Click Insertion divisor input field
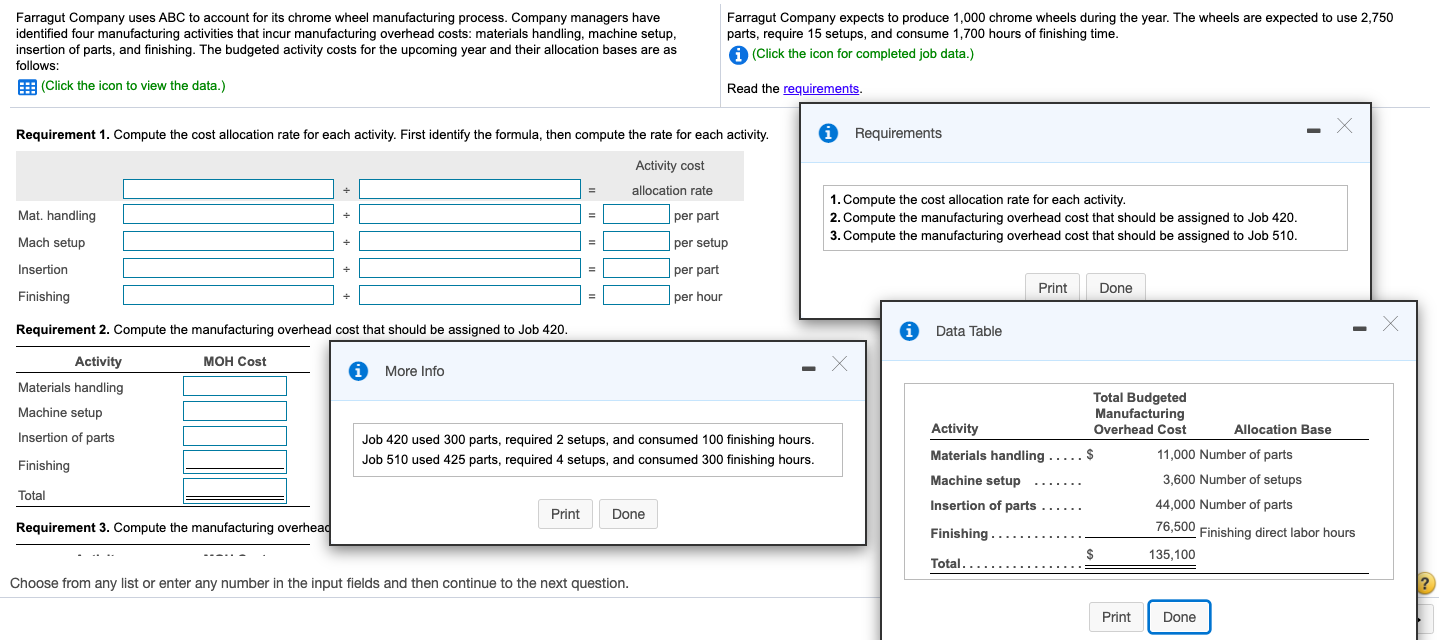The width and height of the screenshot is (1439, 641). point(470,268)
